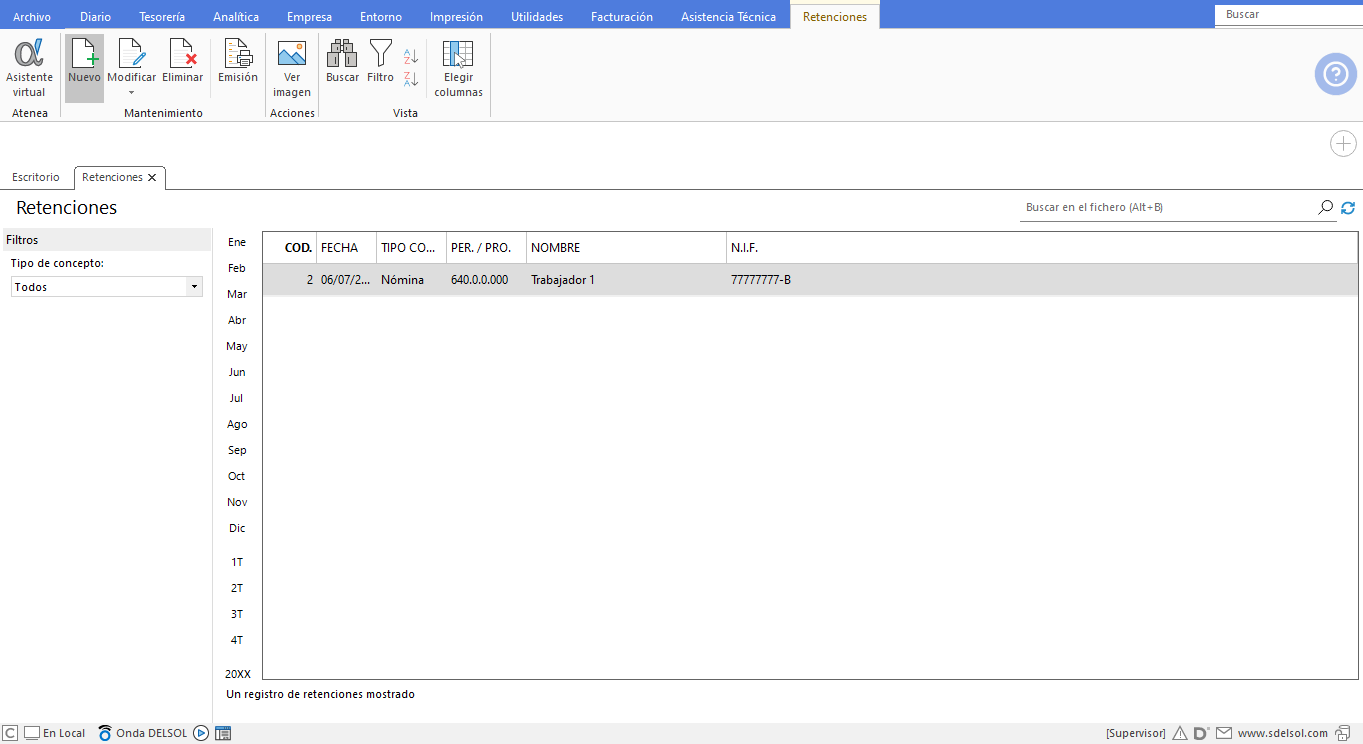Click the round plus add button
Image resolution: width=1363 pixels, height=744 pixels.
coord(1343,144)
